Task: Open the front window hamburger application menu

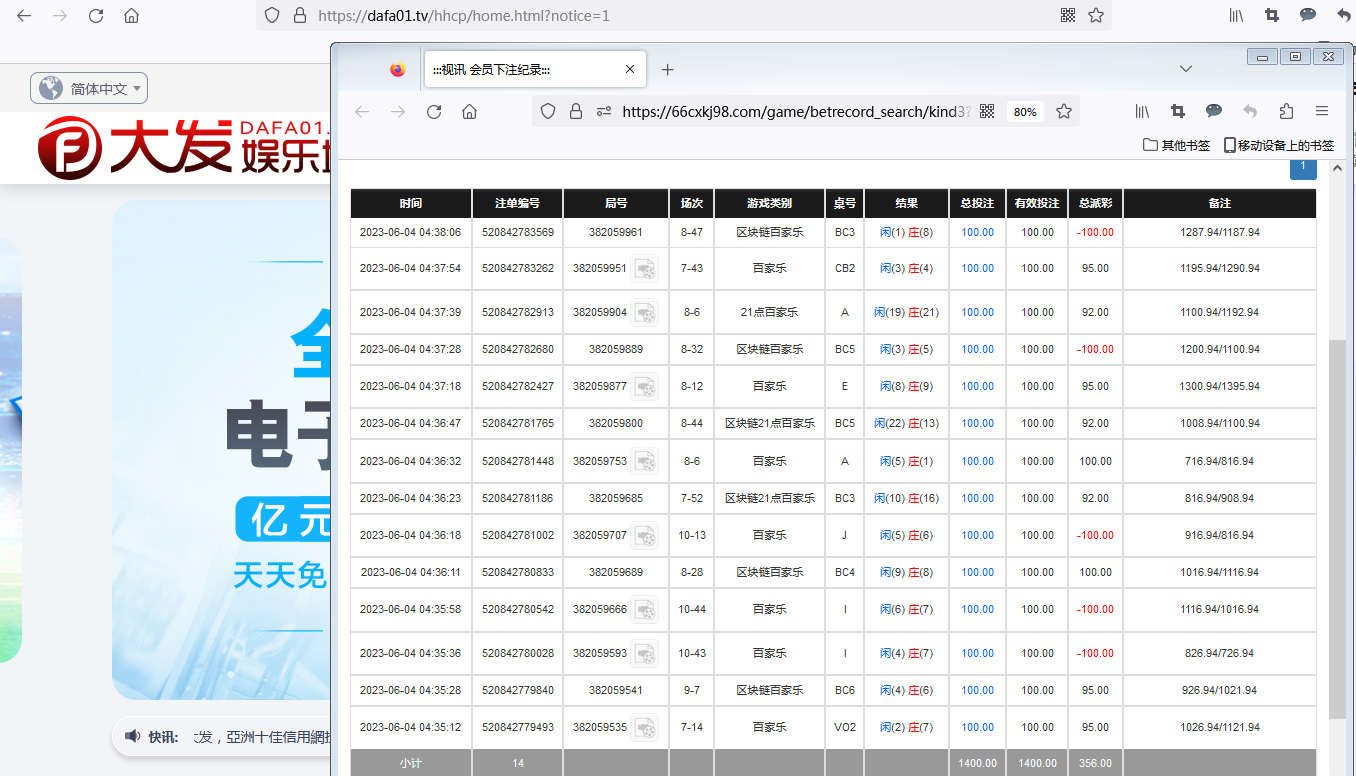Action: click(1322, 112)
